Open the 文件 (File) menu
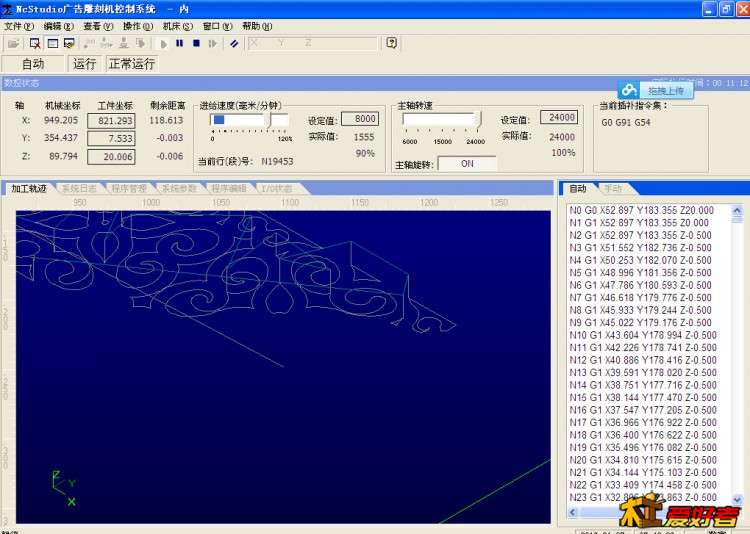 click(x=19, y=26)
